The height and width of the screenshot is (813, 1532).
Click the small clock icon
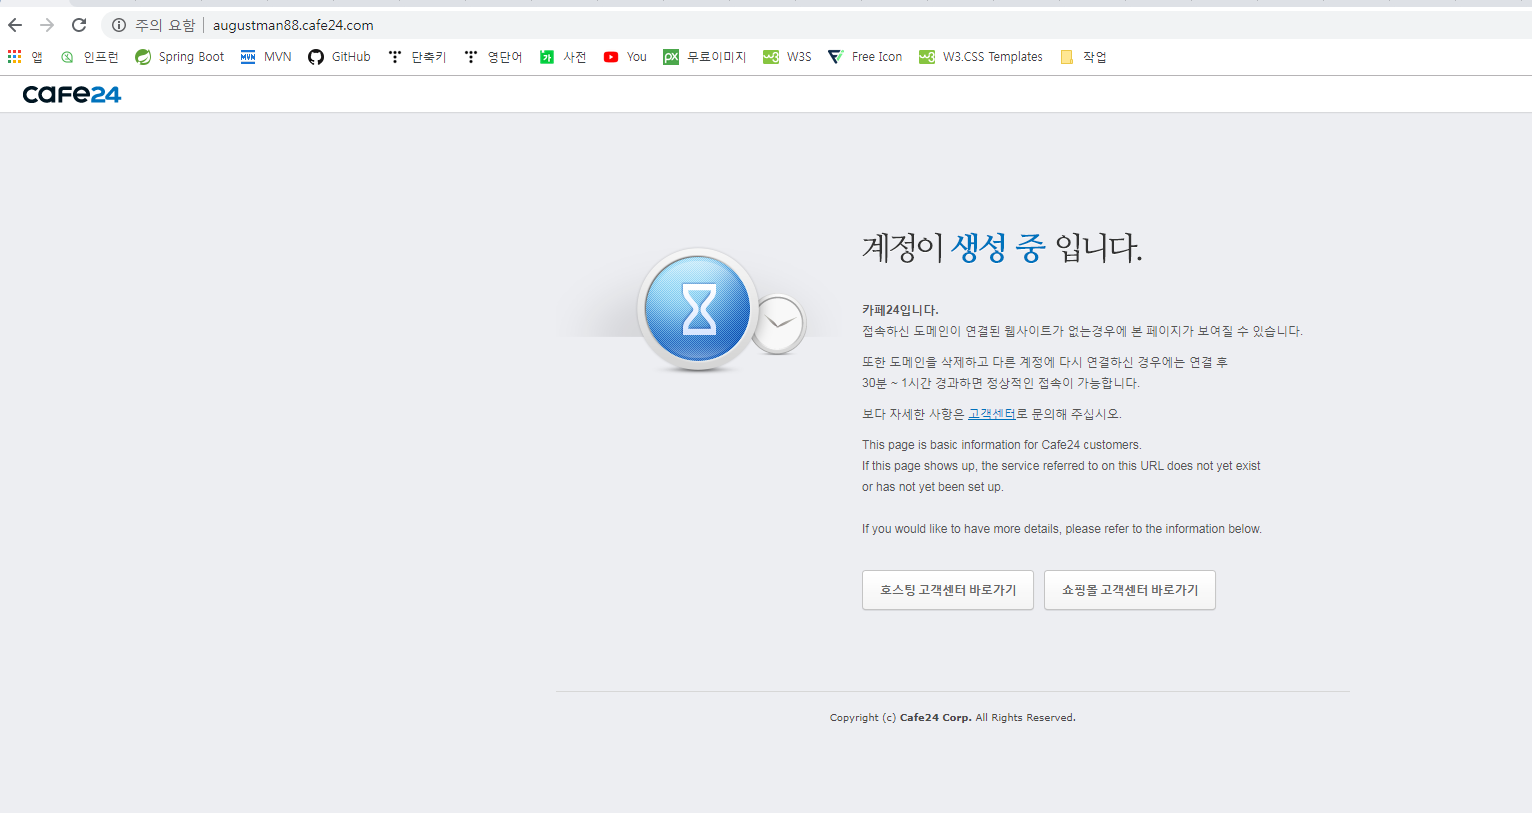coord(779,324)
